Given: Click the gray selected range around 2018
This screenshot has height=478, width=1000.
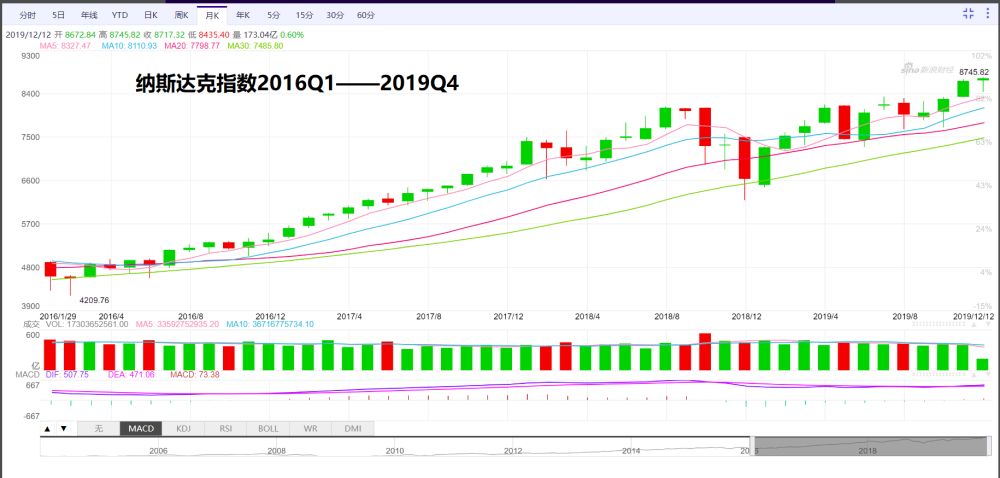Looking at the screenshot, I should (871, 446).
